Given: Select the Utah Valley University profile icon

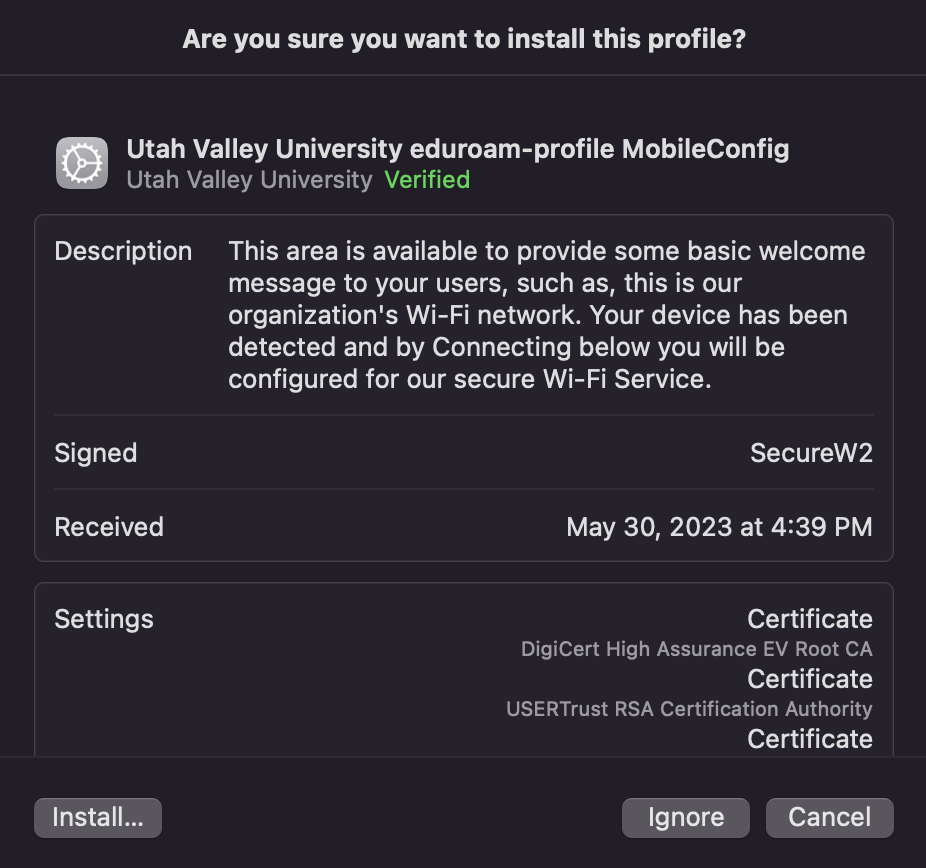Looking at the screenshot, I should pyautogui.click(x=81, y=161).
